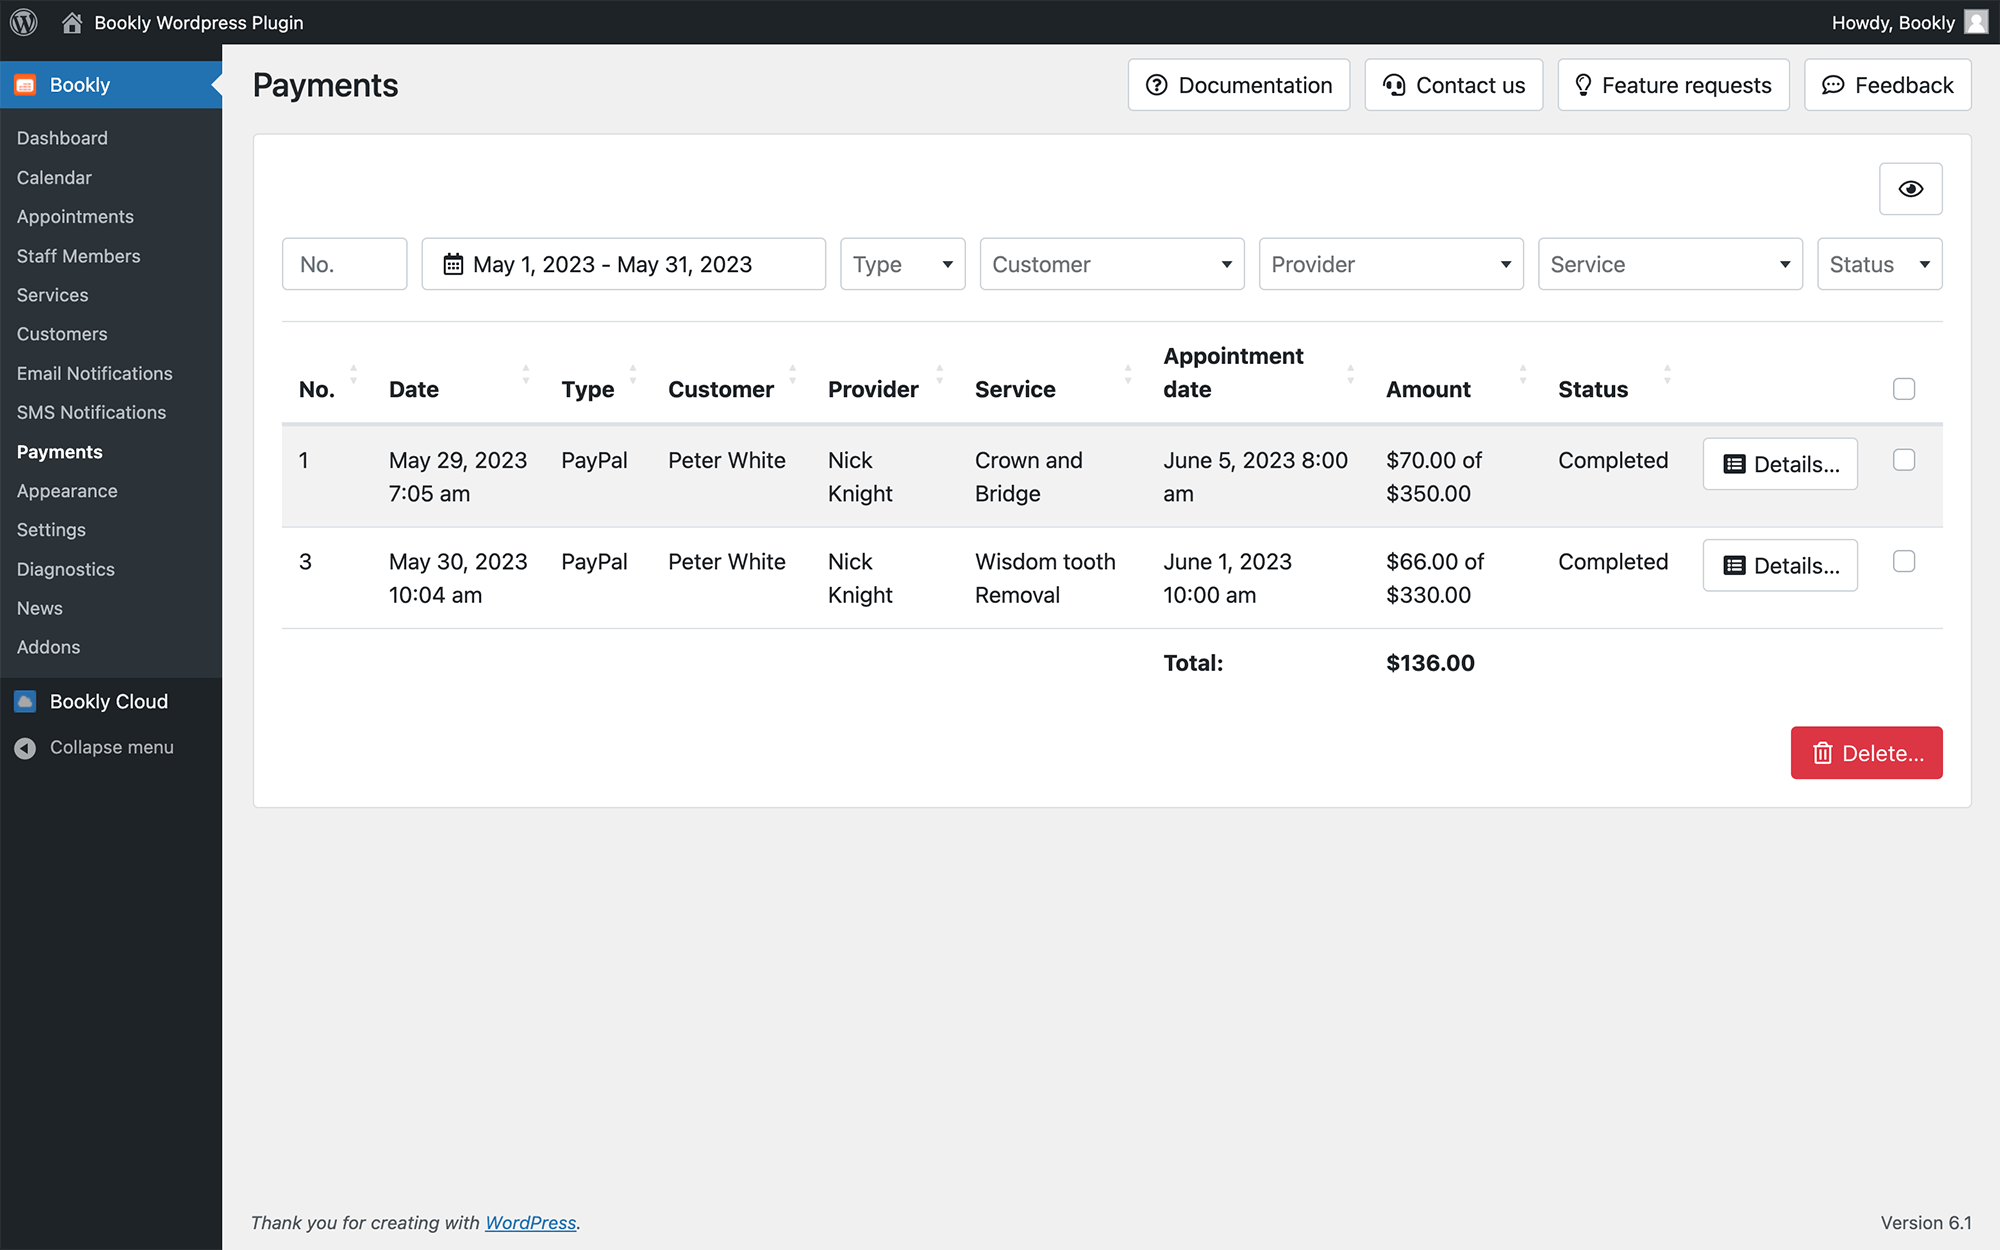Open the Status filter dropdown
2000x1250 pixels.
pyautogui.click(x=1879, y=264)
